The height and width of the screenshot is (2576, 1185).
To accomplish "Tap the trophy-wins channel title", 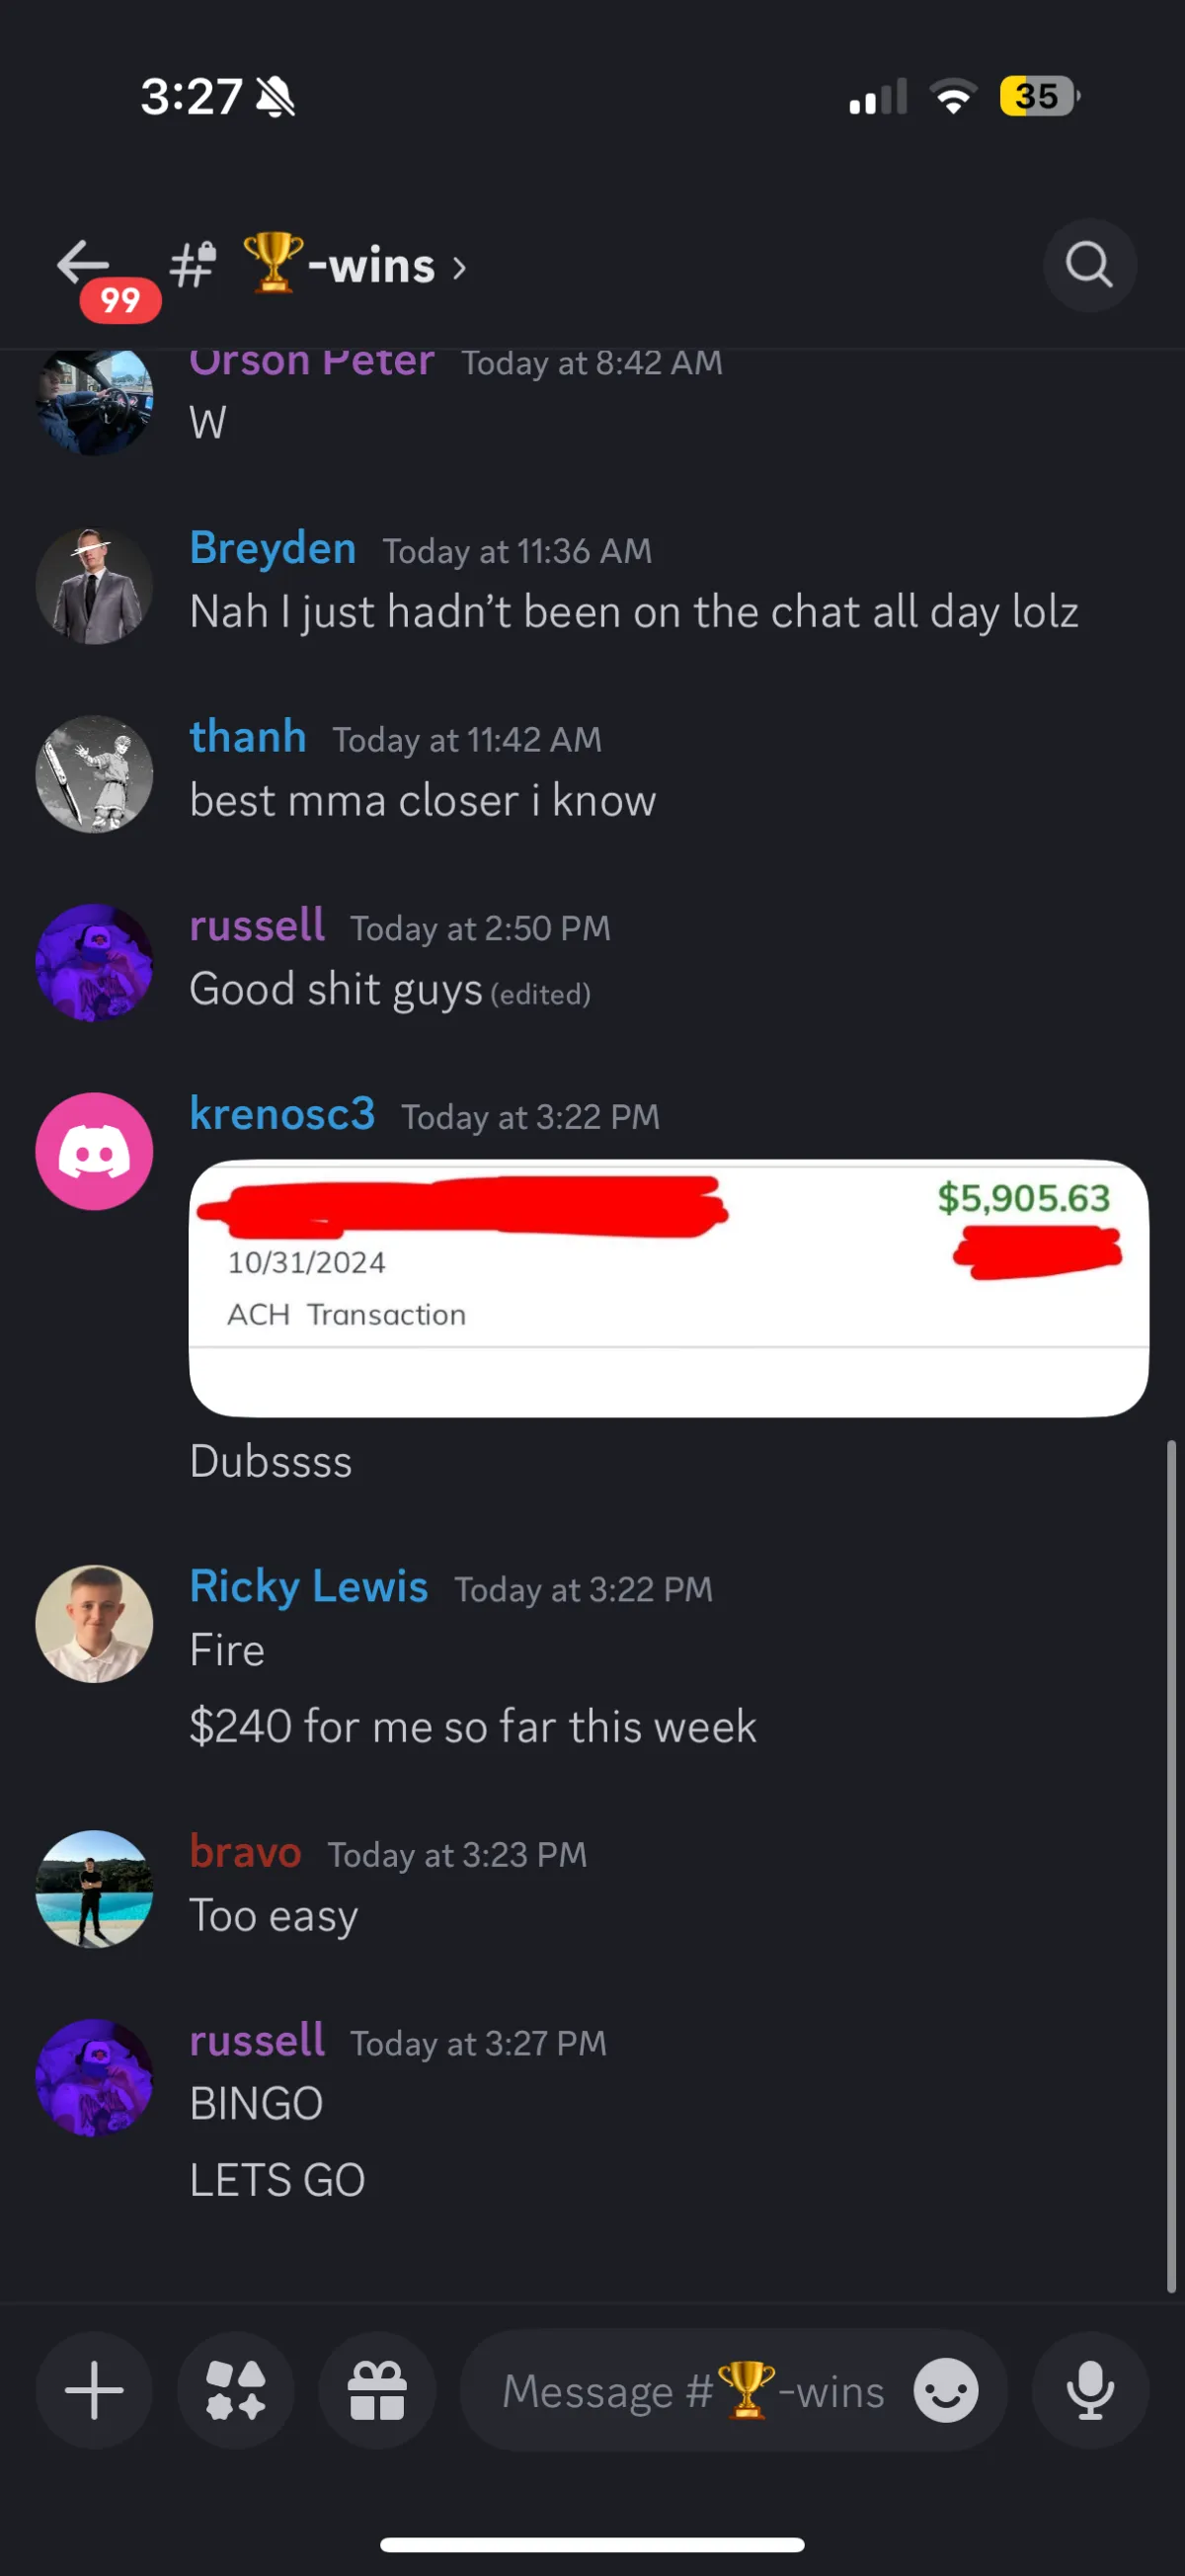I will click(338, 265).
